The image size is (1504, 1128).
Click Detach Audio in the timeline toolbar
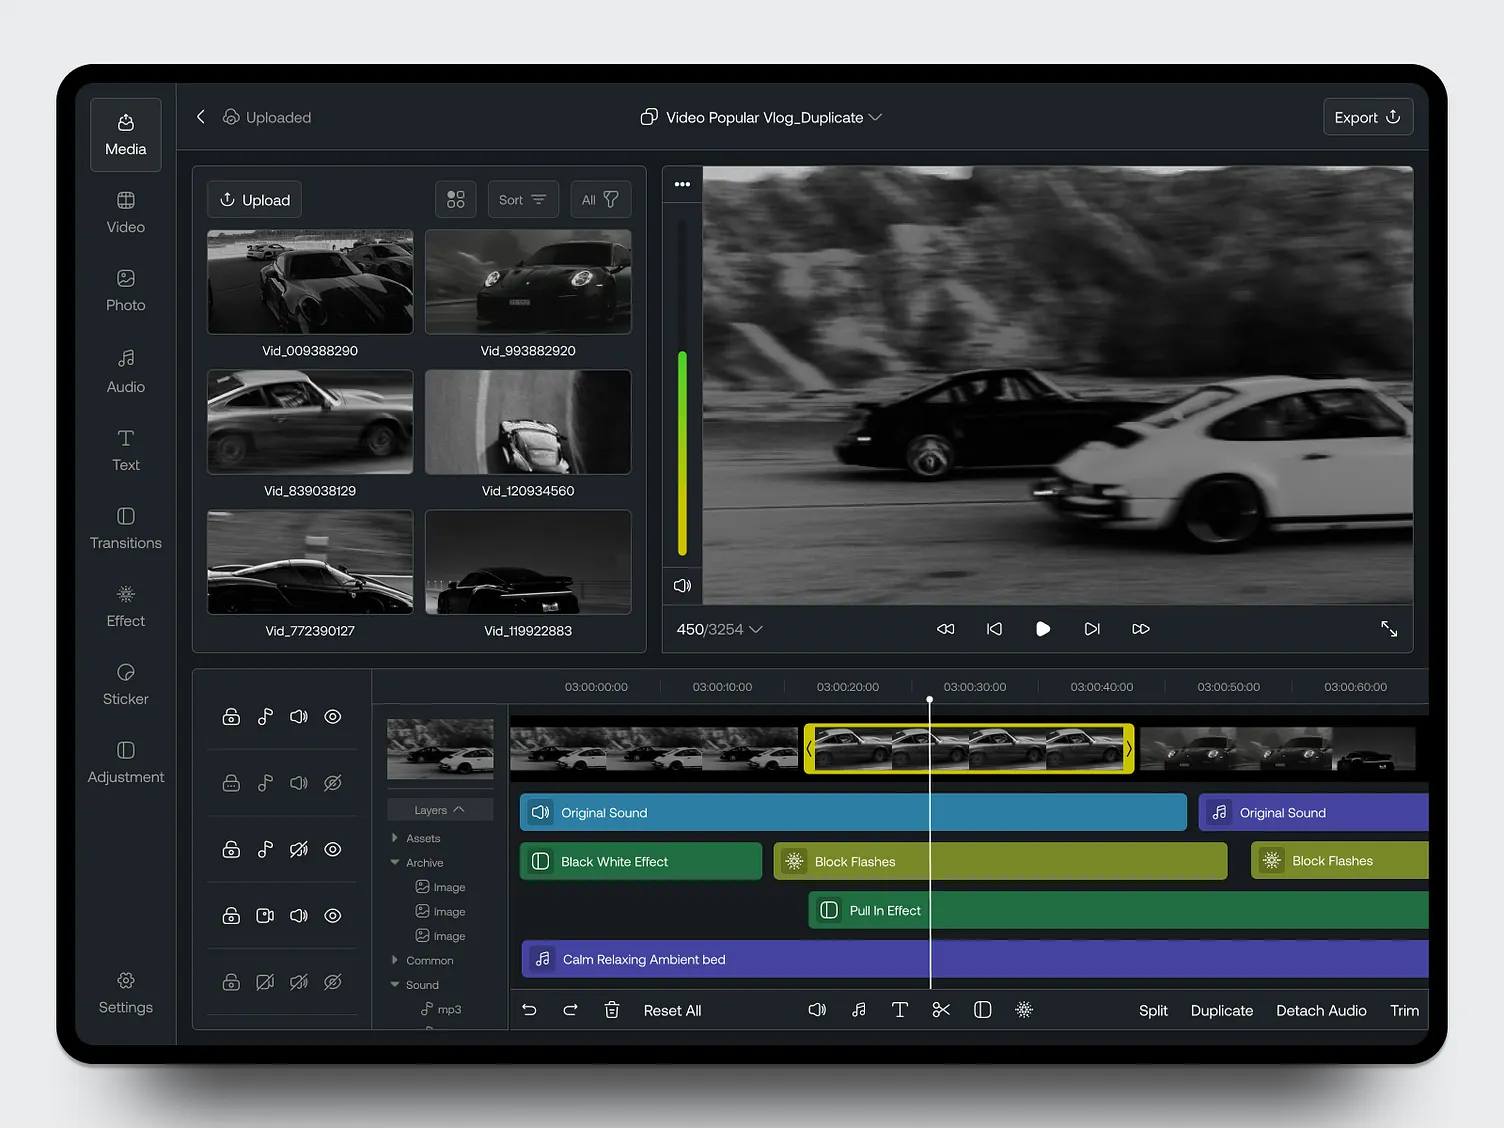[x=1320, y=1010]
